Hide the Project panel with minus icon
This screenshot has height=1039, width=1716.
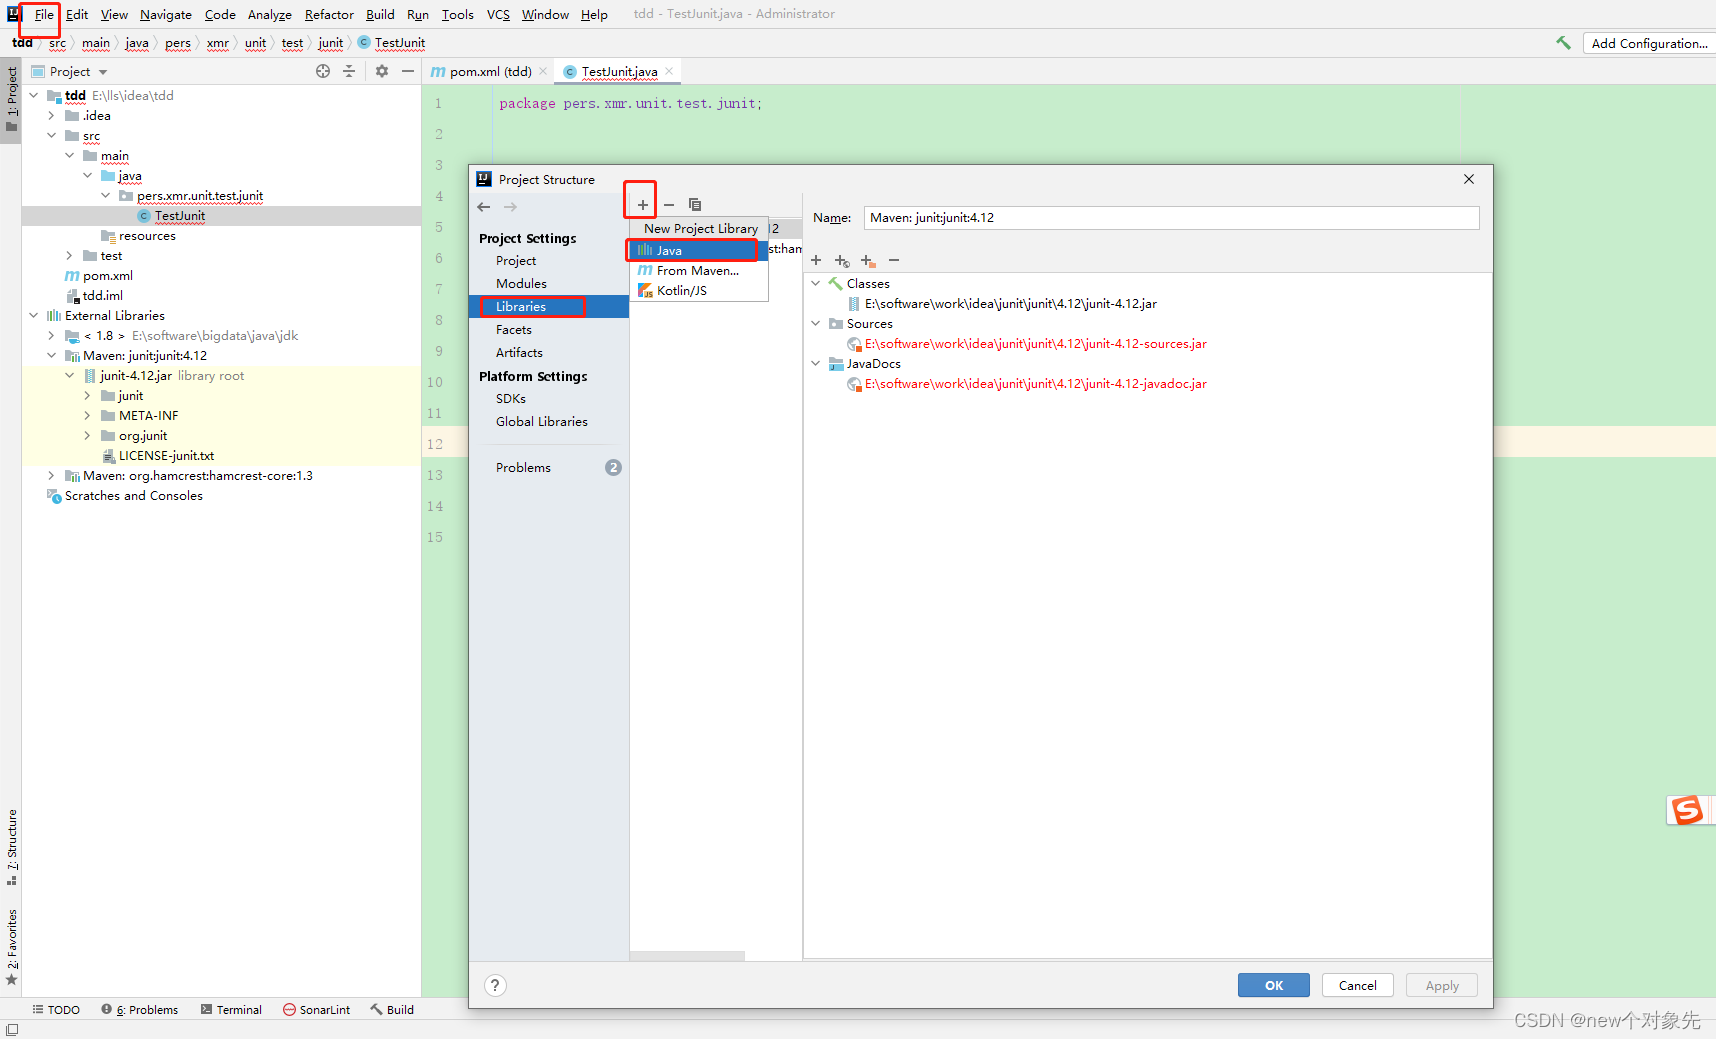408,71
